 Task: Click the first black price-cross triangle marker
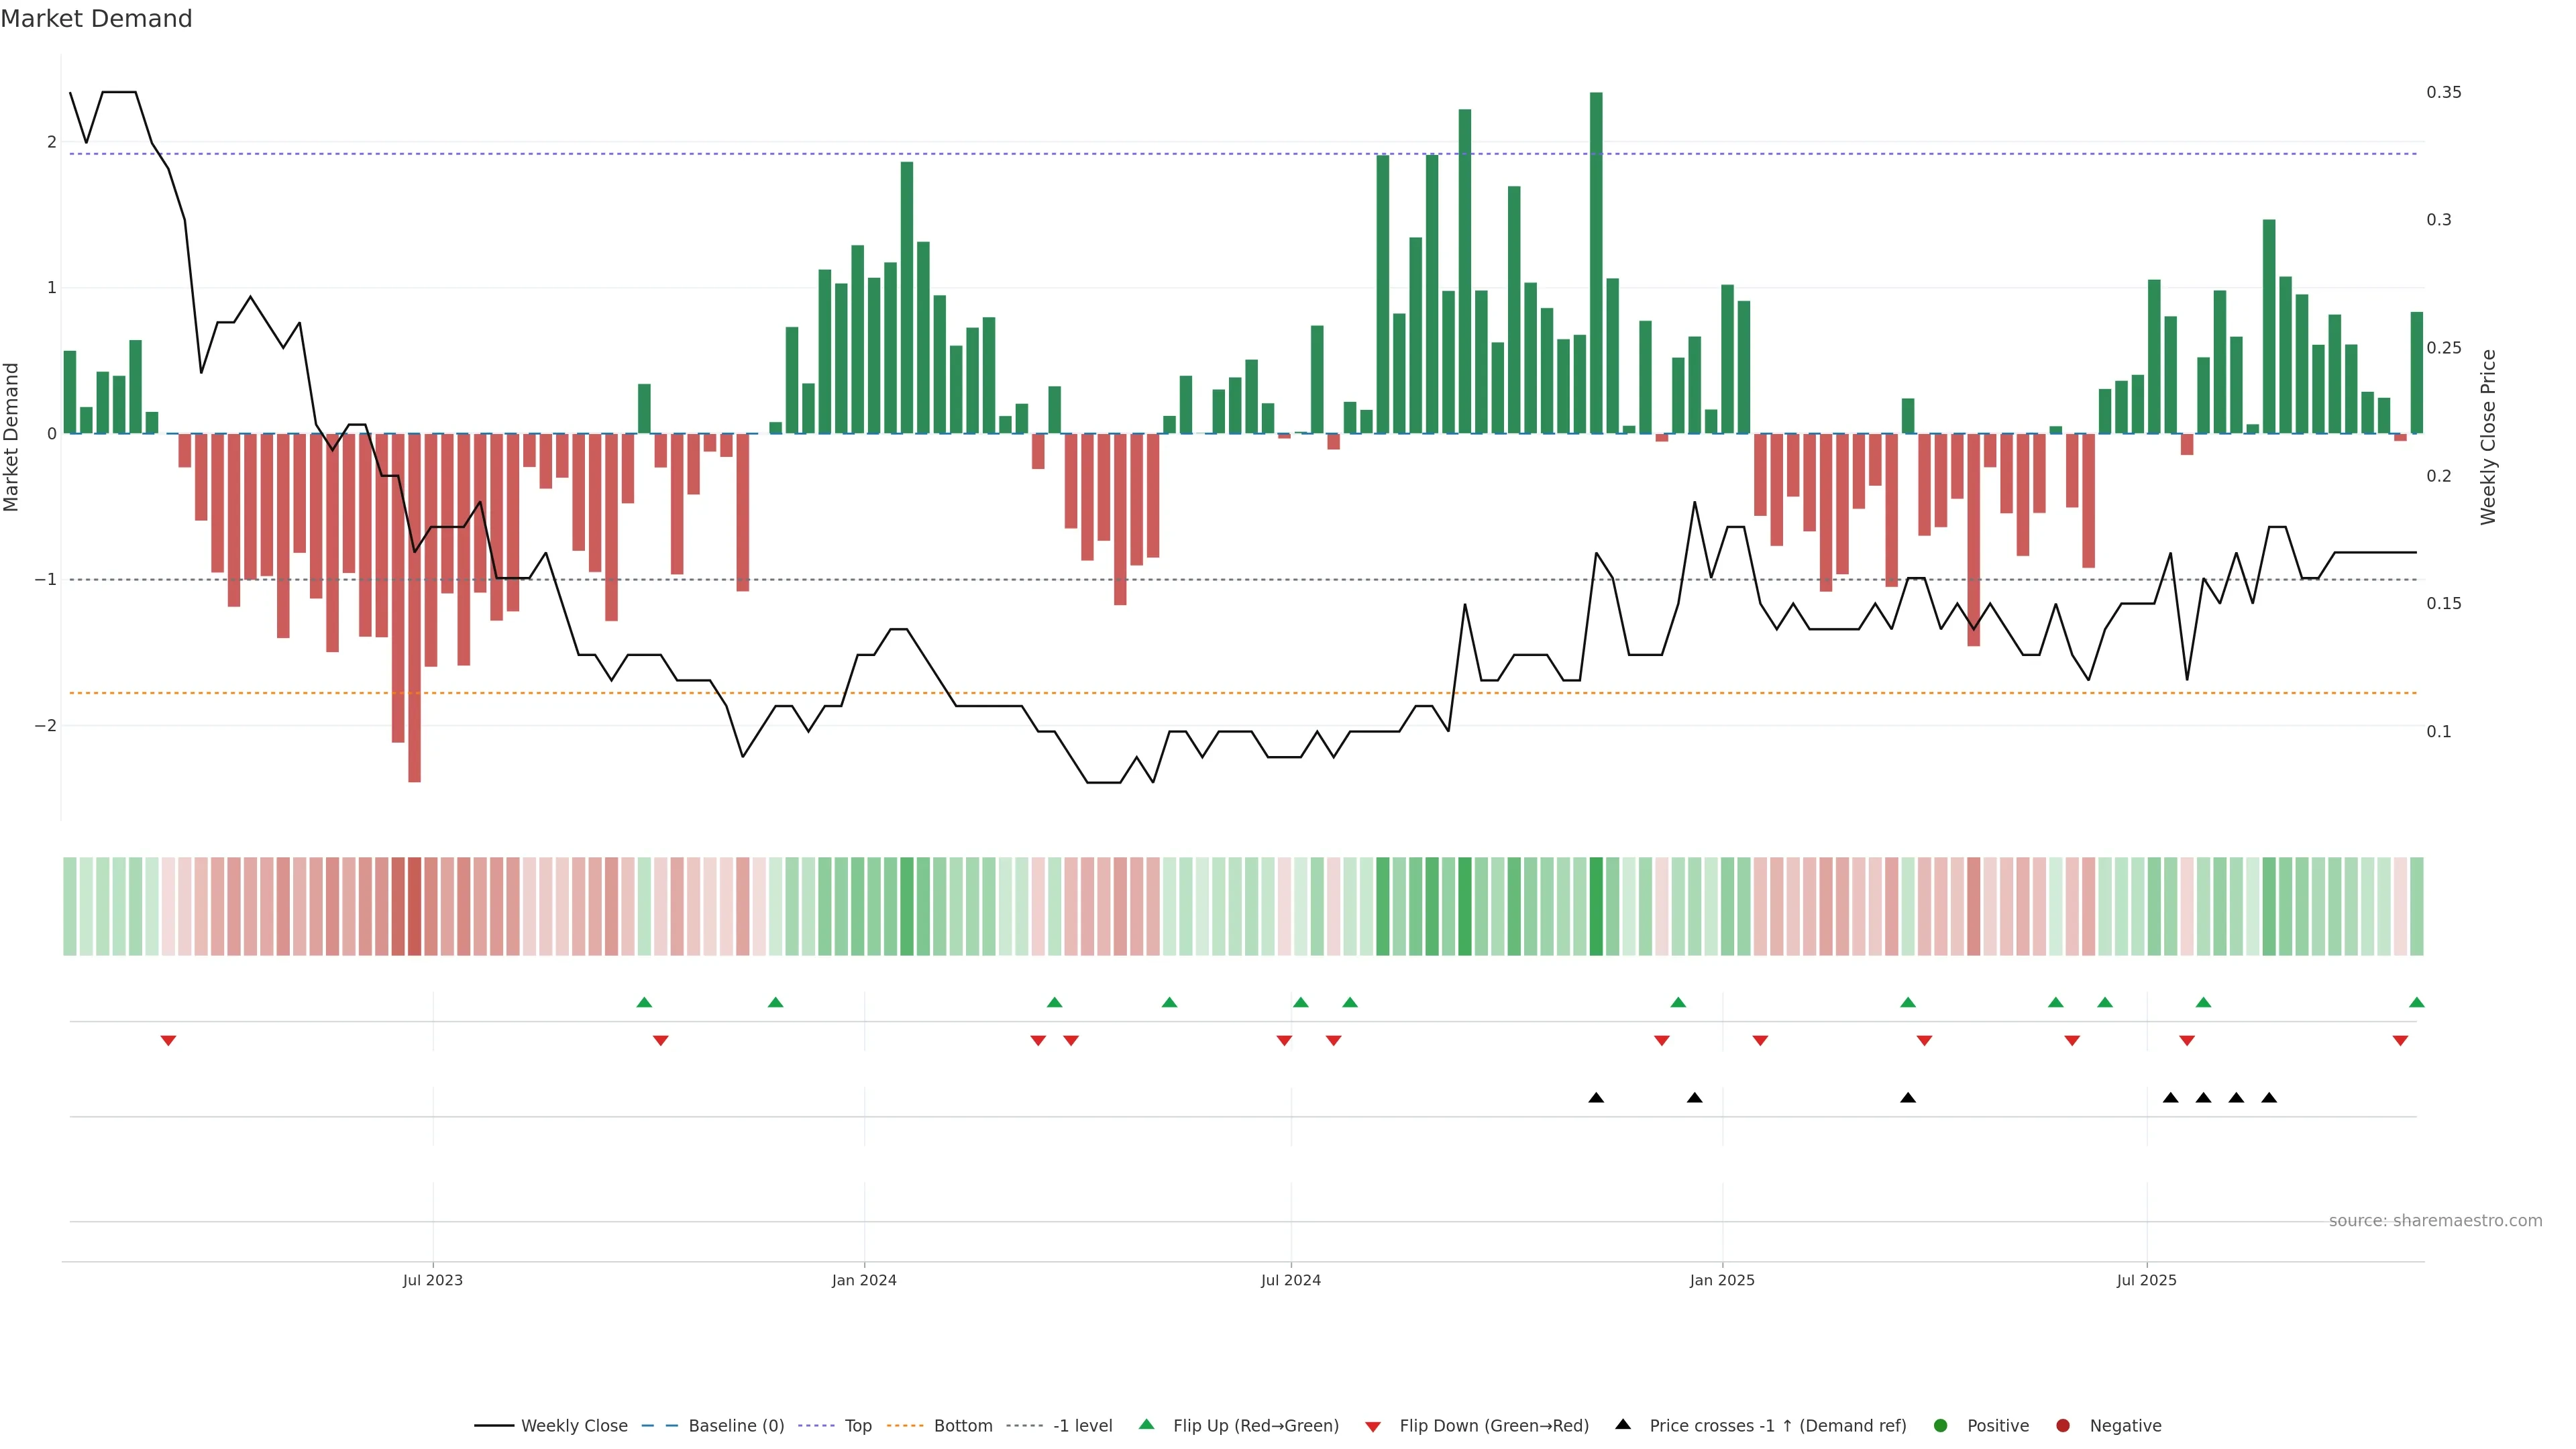click(1596, 1098)
